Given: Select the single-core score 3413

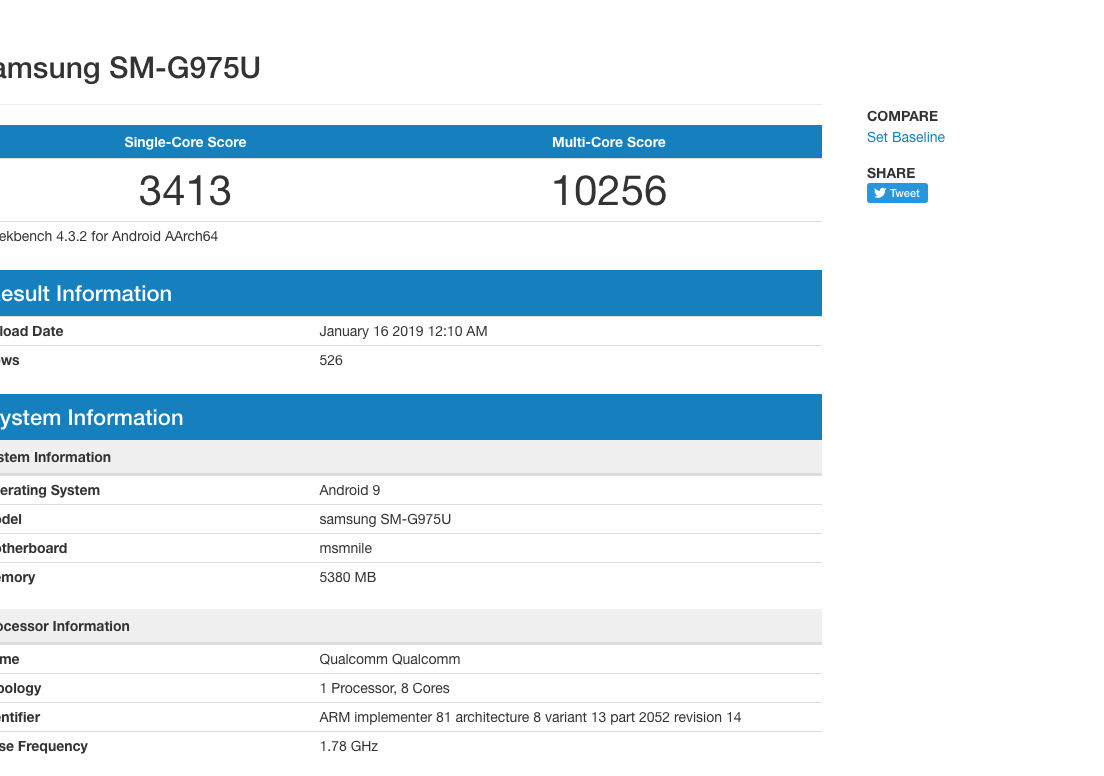Looking at the screenshot, I should 185,190.
